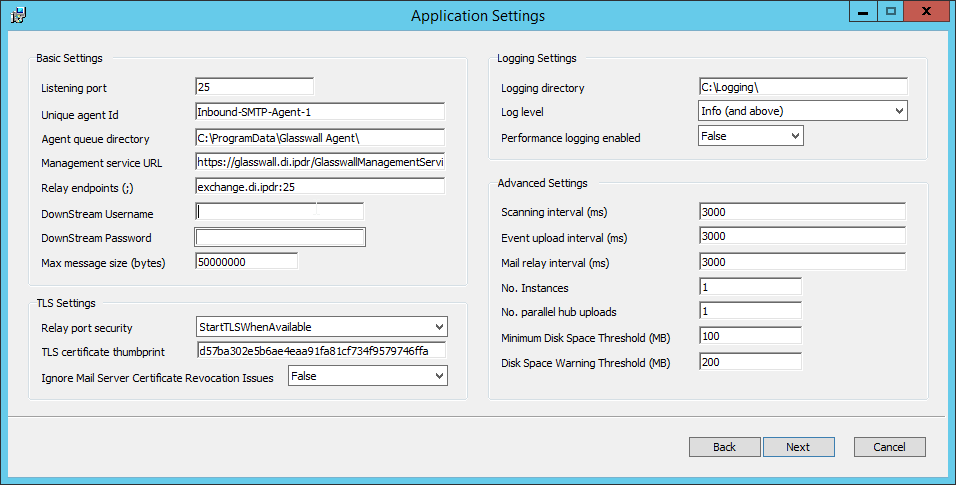Open the Relay port security dropdown
This screenshot has height=485, width=956.
click(321, 327)
